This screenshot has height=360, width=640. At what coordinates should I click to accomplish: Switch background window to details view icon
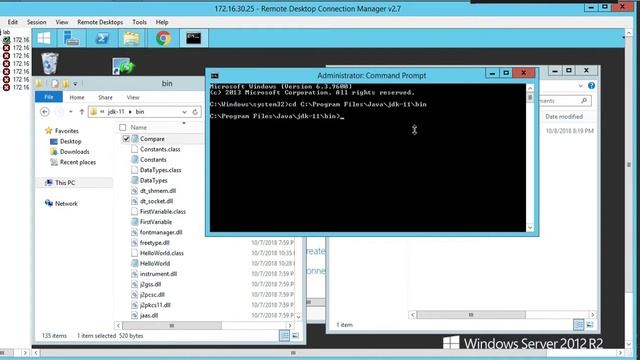578,325
